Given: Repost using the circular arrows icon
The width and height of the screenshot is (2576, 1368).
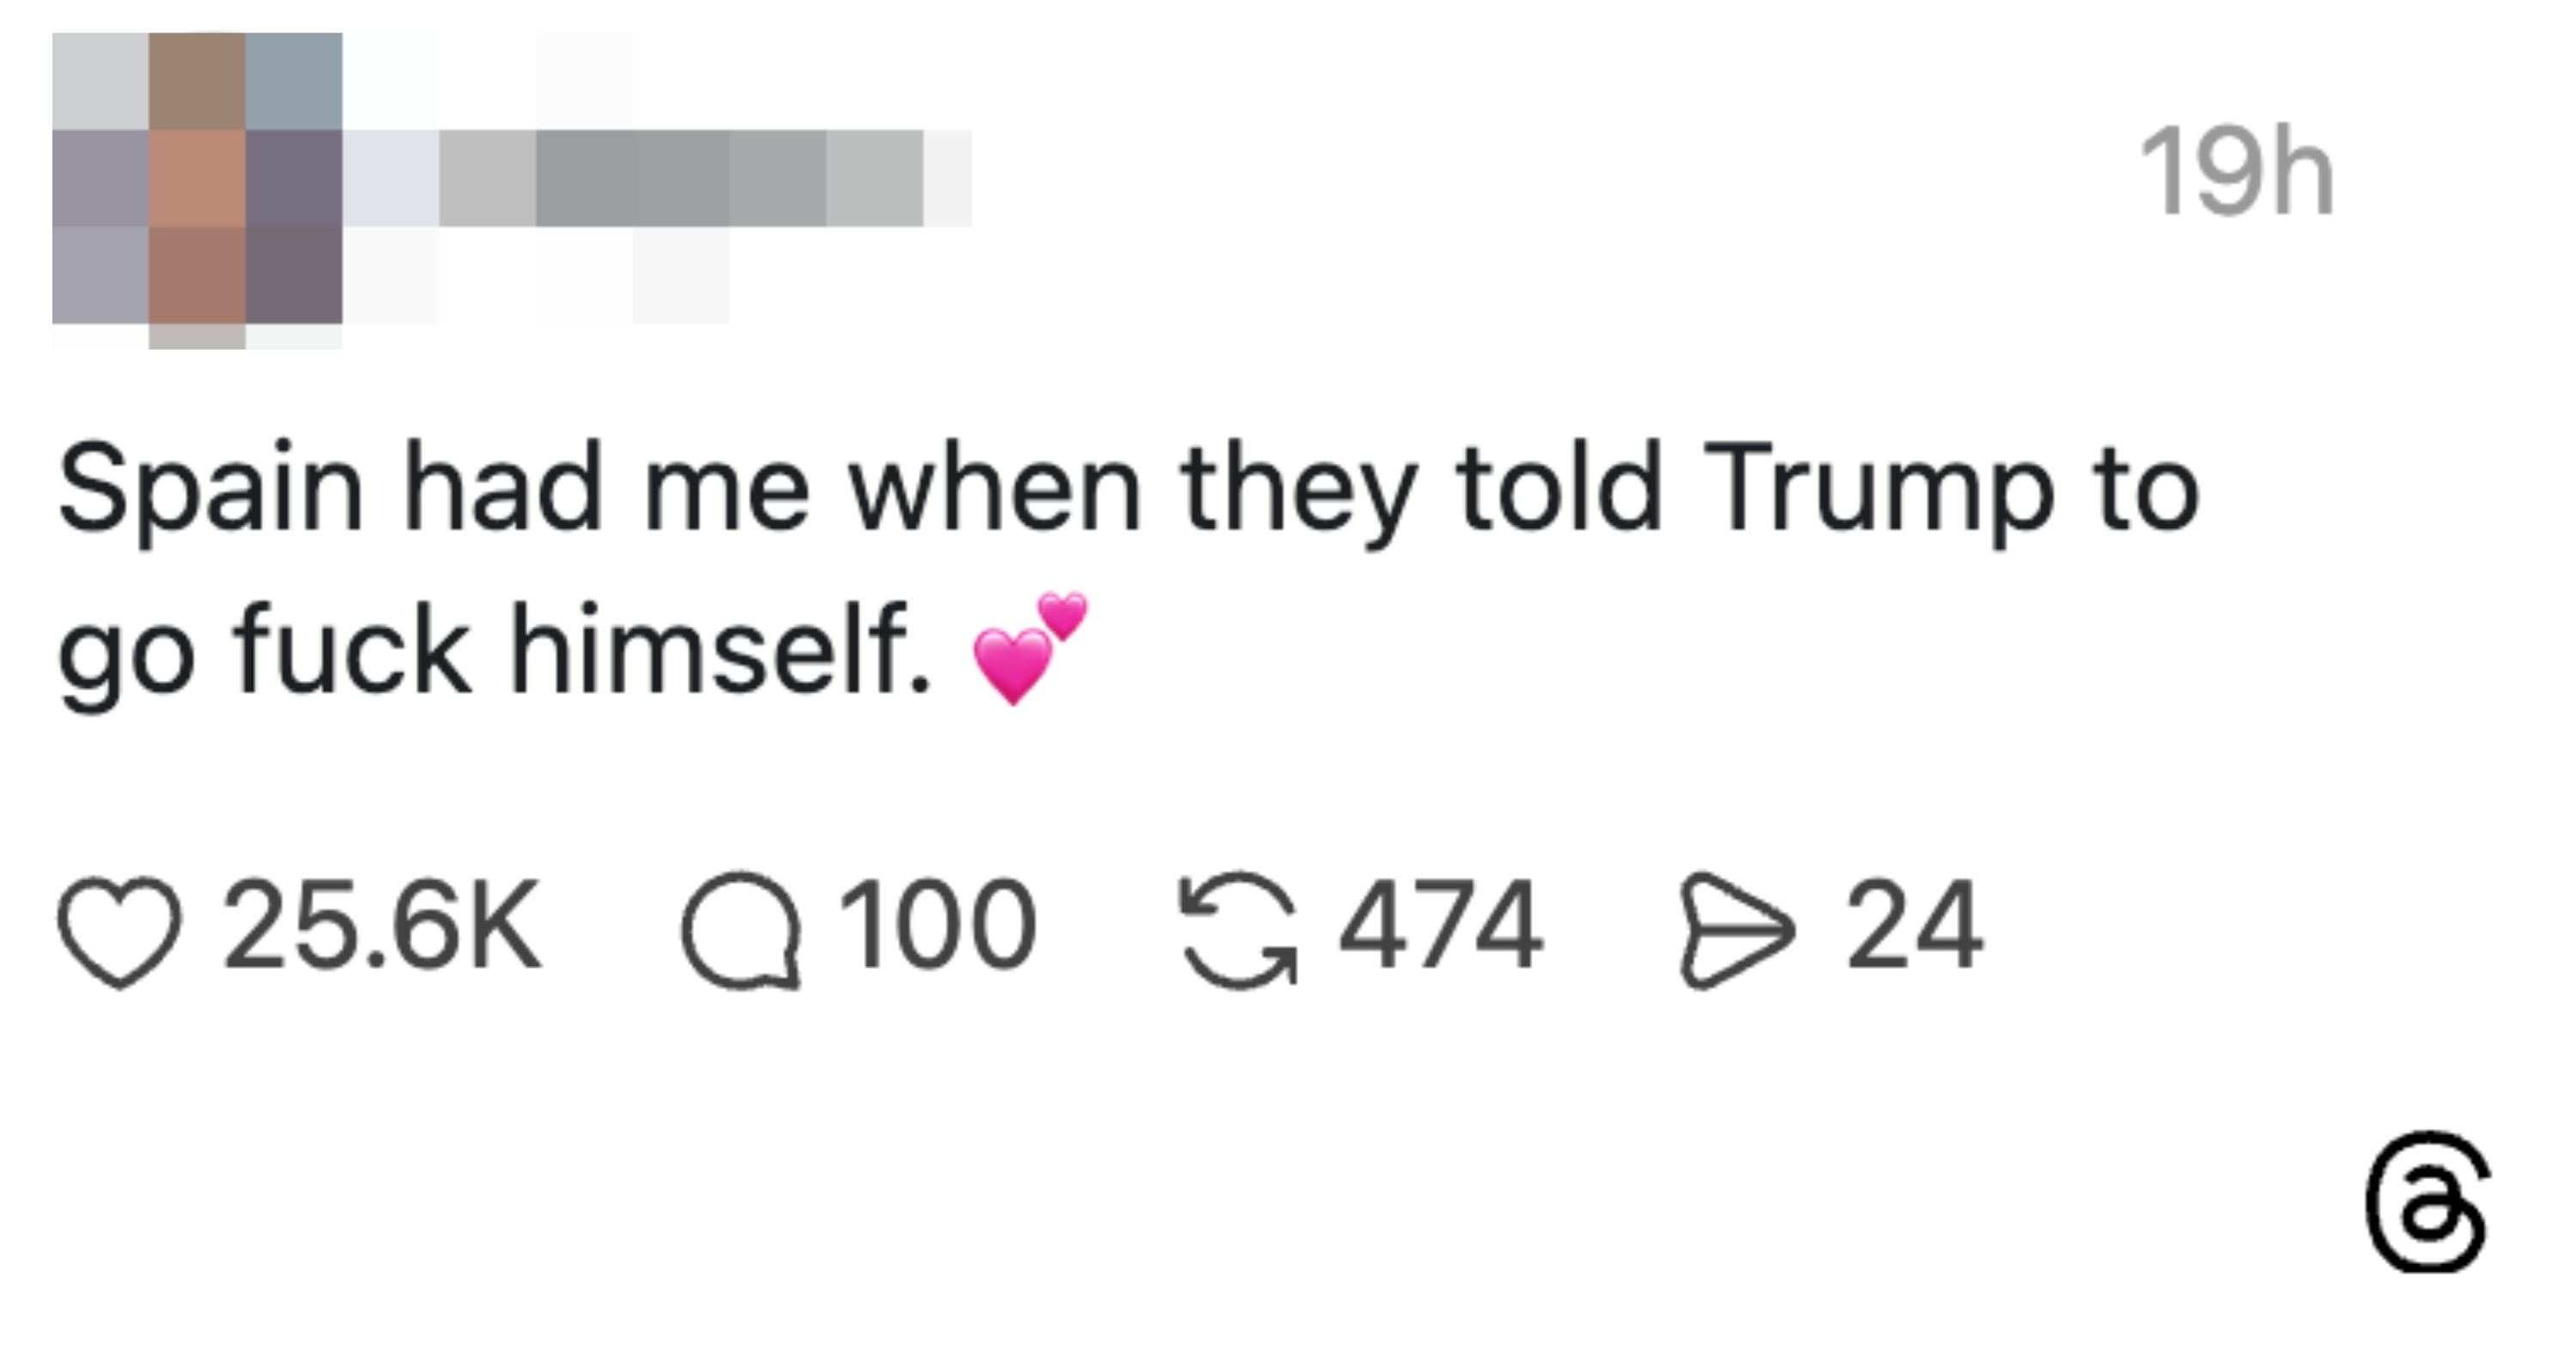Looking at the screenshot, I should (x=1238, y=930).
